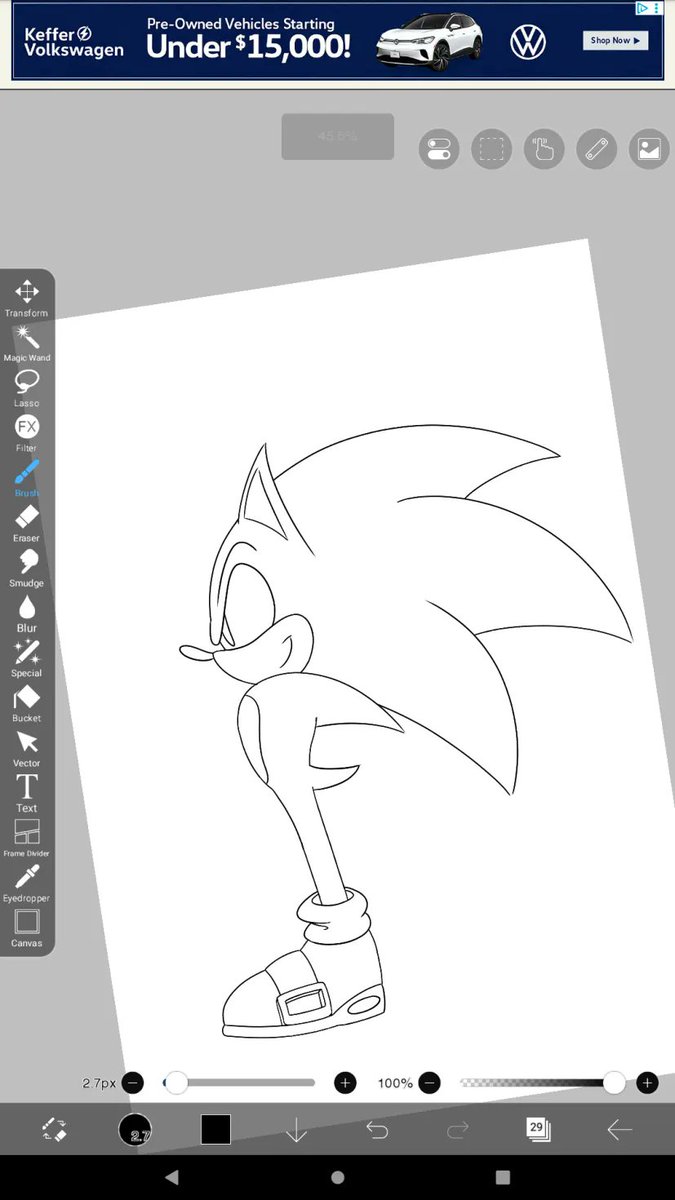
Task: Select the Lasso tool
Action: click(26, 388)
